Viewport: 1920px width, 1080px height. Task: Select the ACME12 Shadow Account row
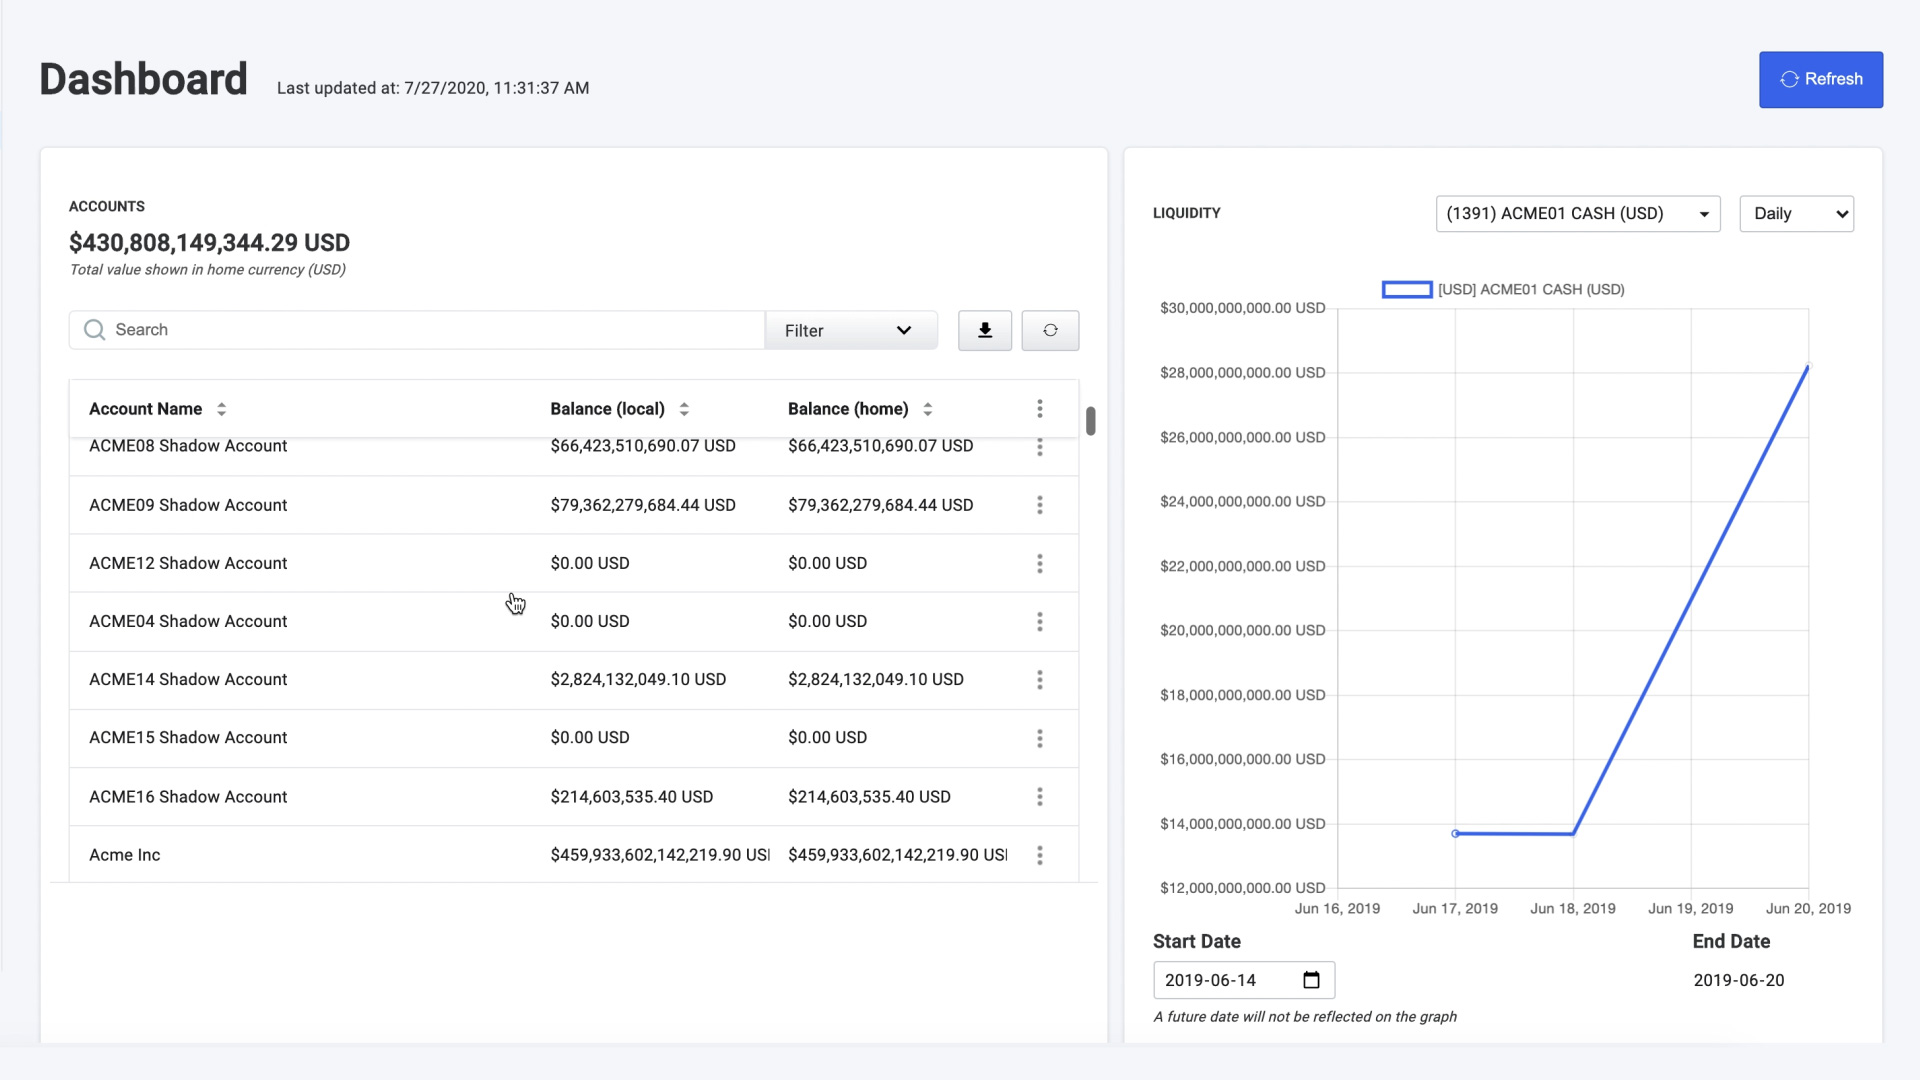click(188, 563)
